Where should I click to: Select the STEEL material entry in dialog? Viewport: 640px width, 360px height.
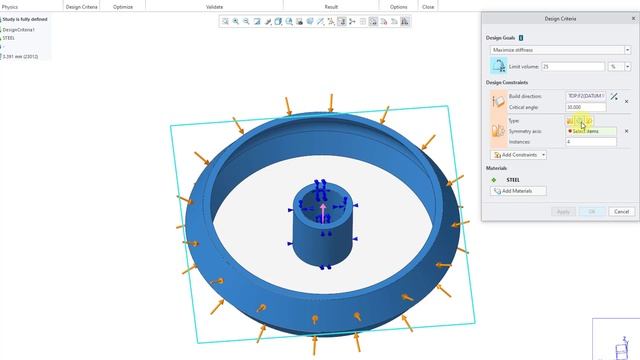[513, 180]
